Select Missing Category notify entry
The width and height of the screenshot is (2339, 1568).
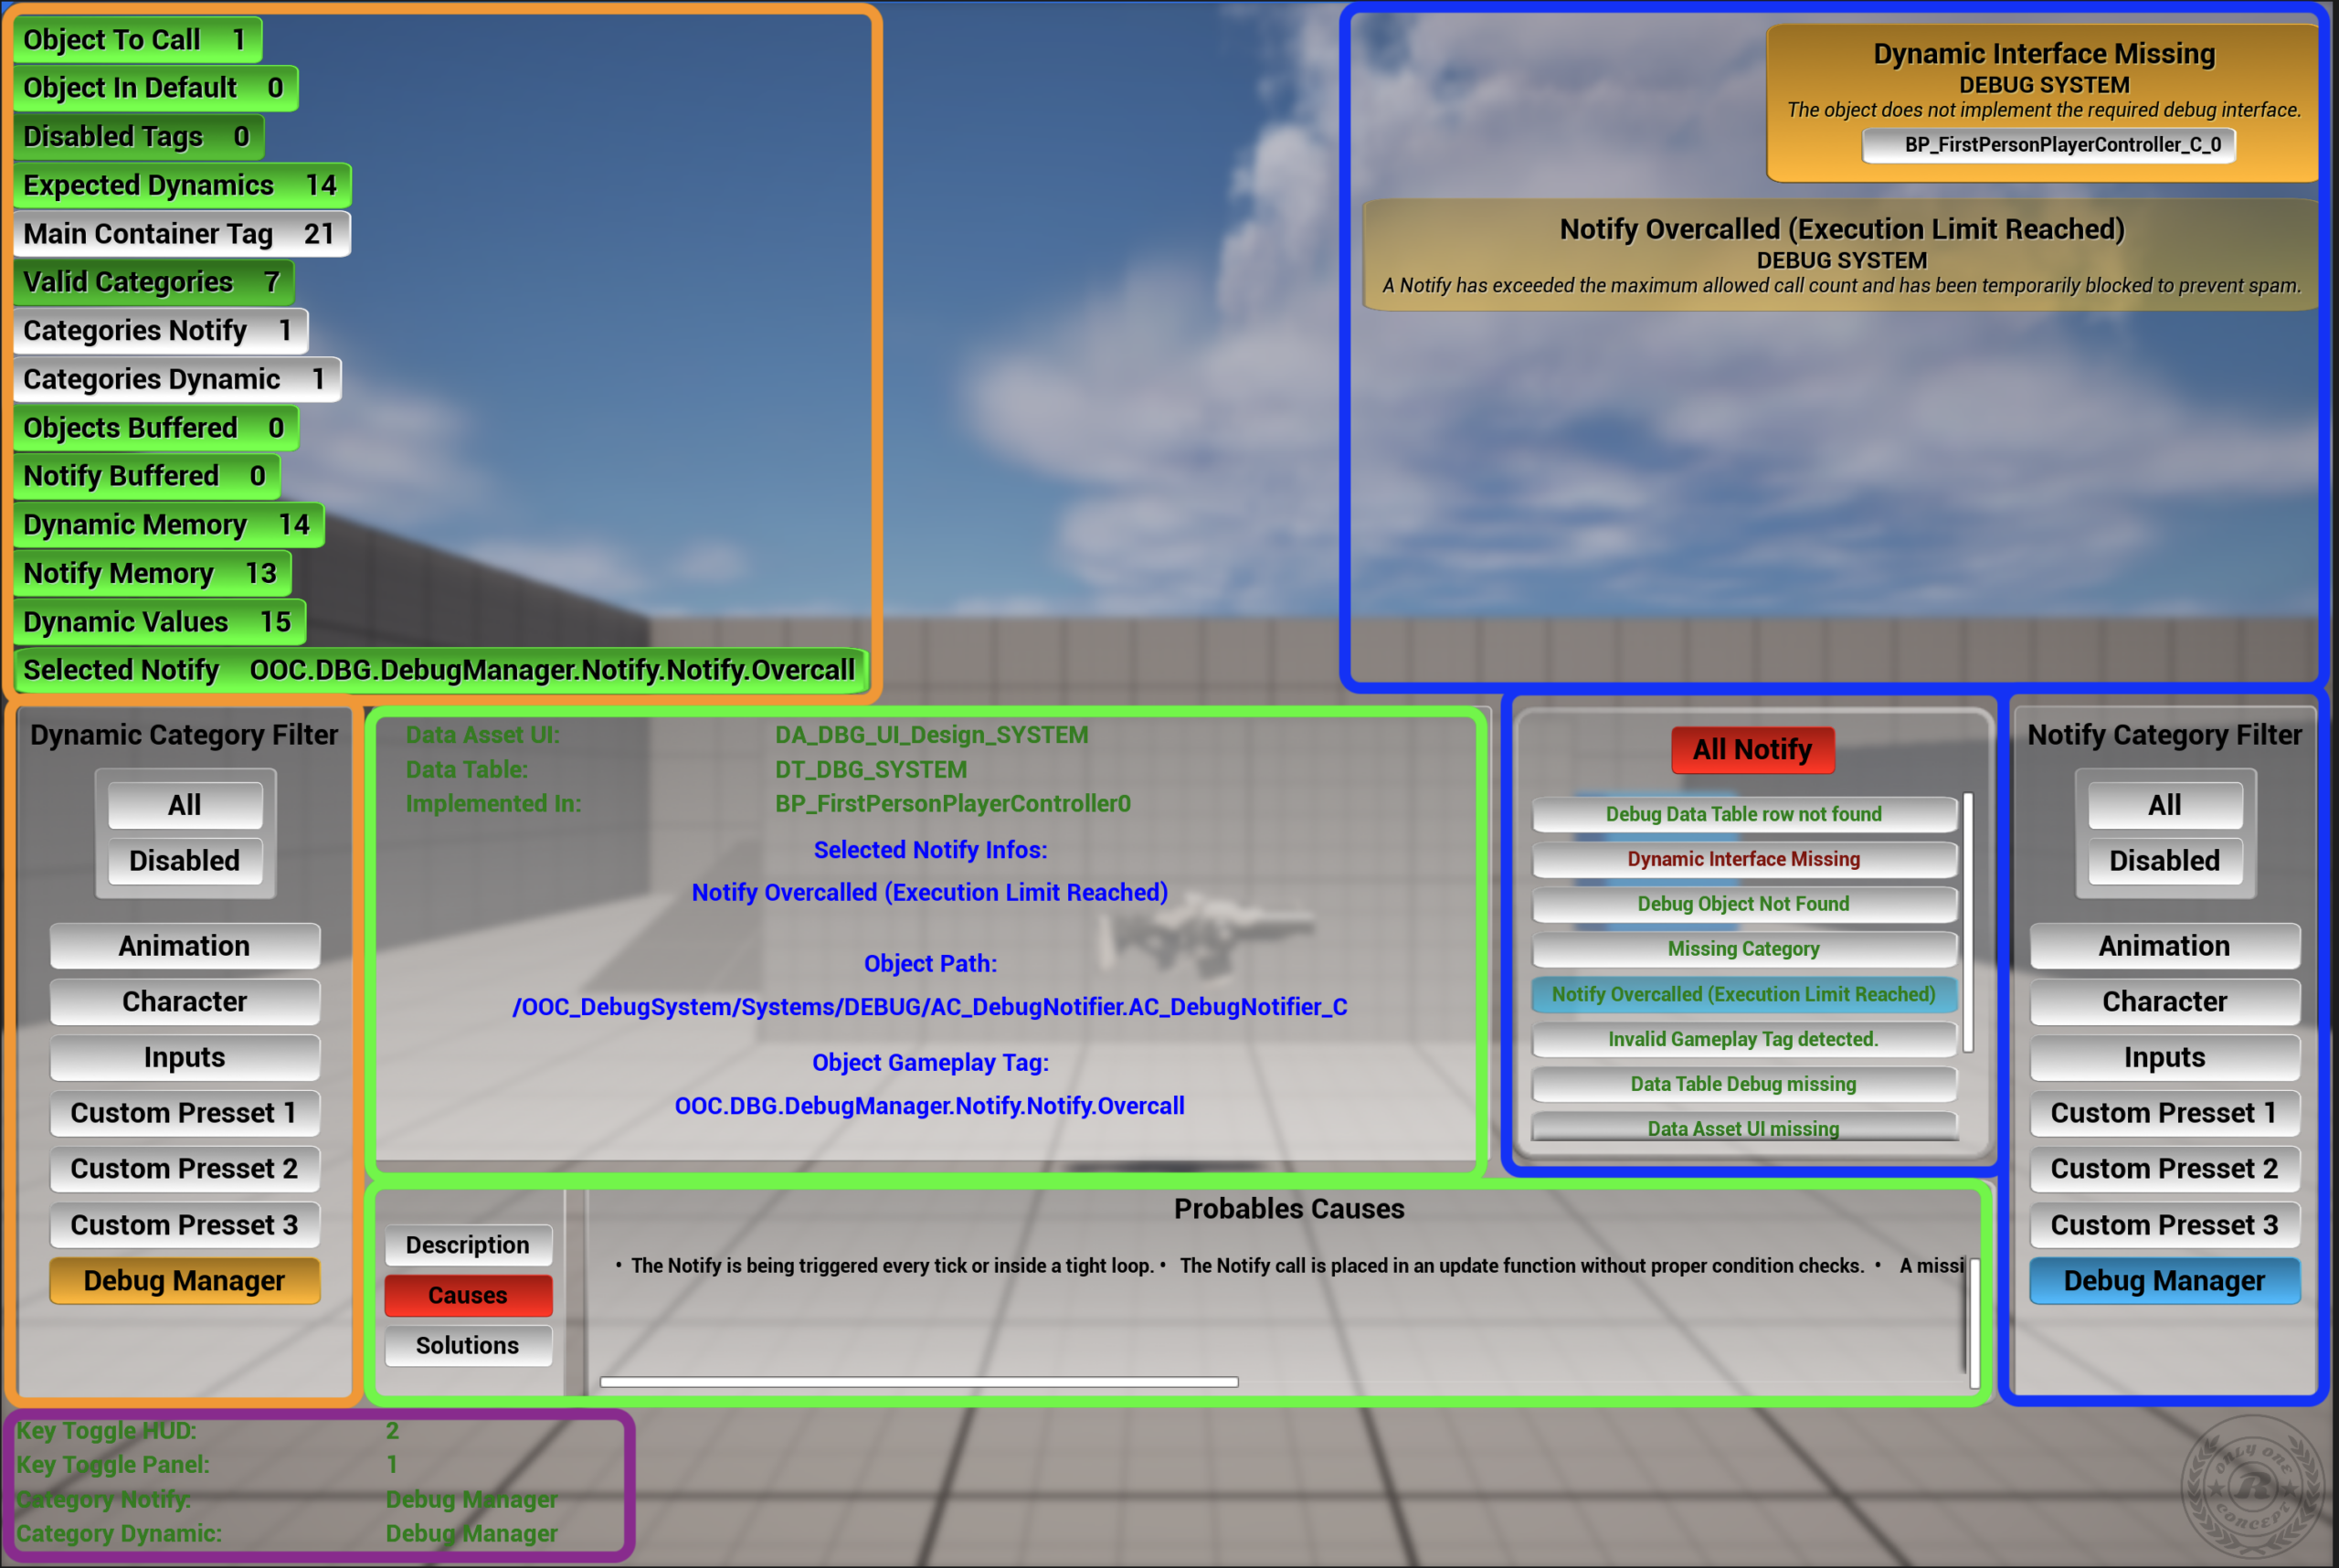coord(1744,949)
